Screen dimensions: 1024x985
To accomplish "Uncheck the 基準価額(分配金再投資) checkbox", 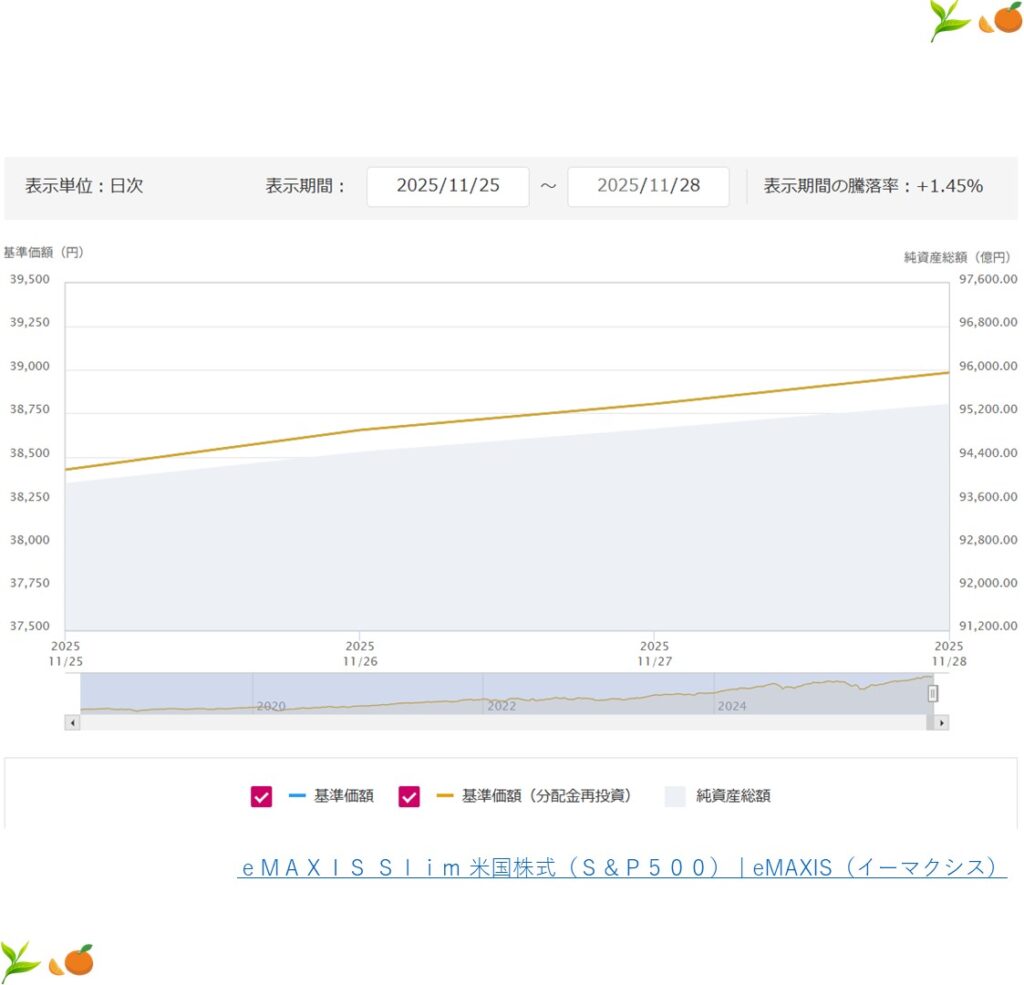I will tap(409, 796).
